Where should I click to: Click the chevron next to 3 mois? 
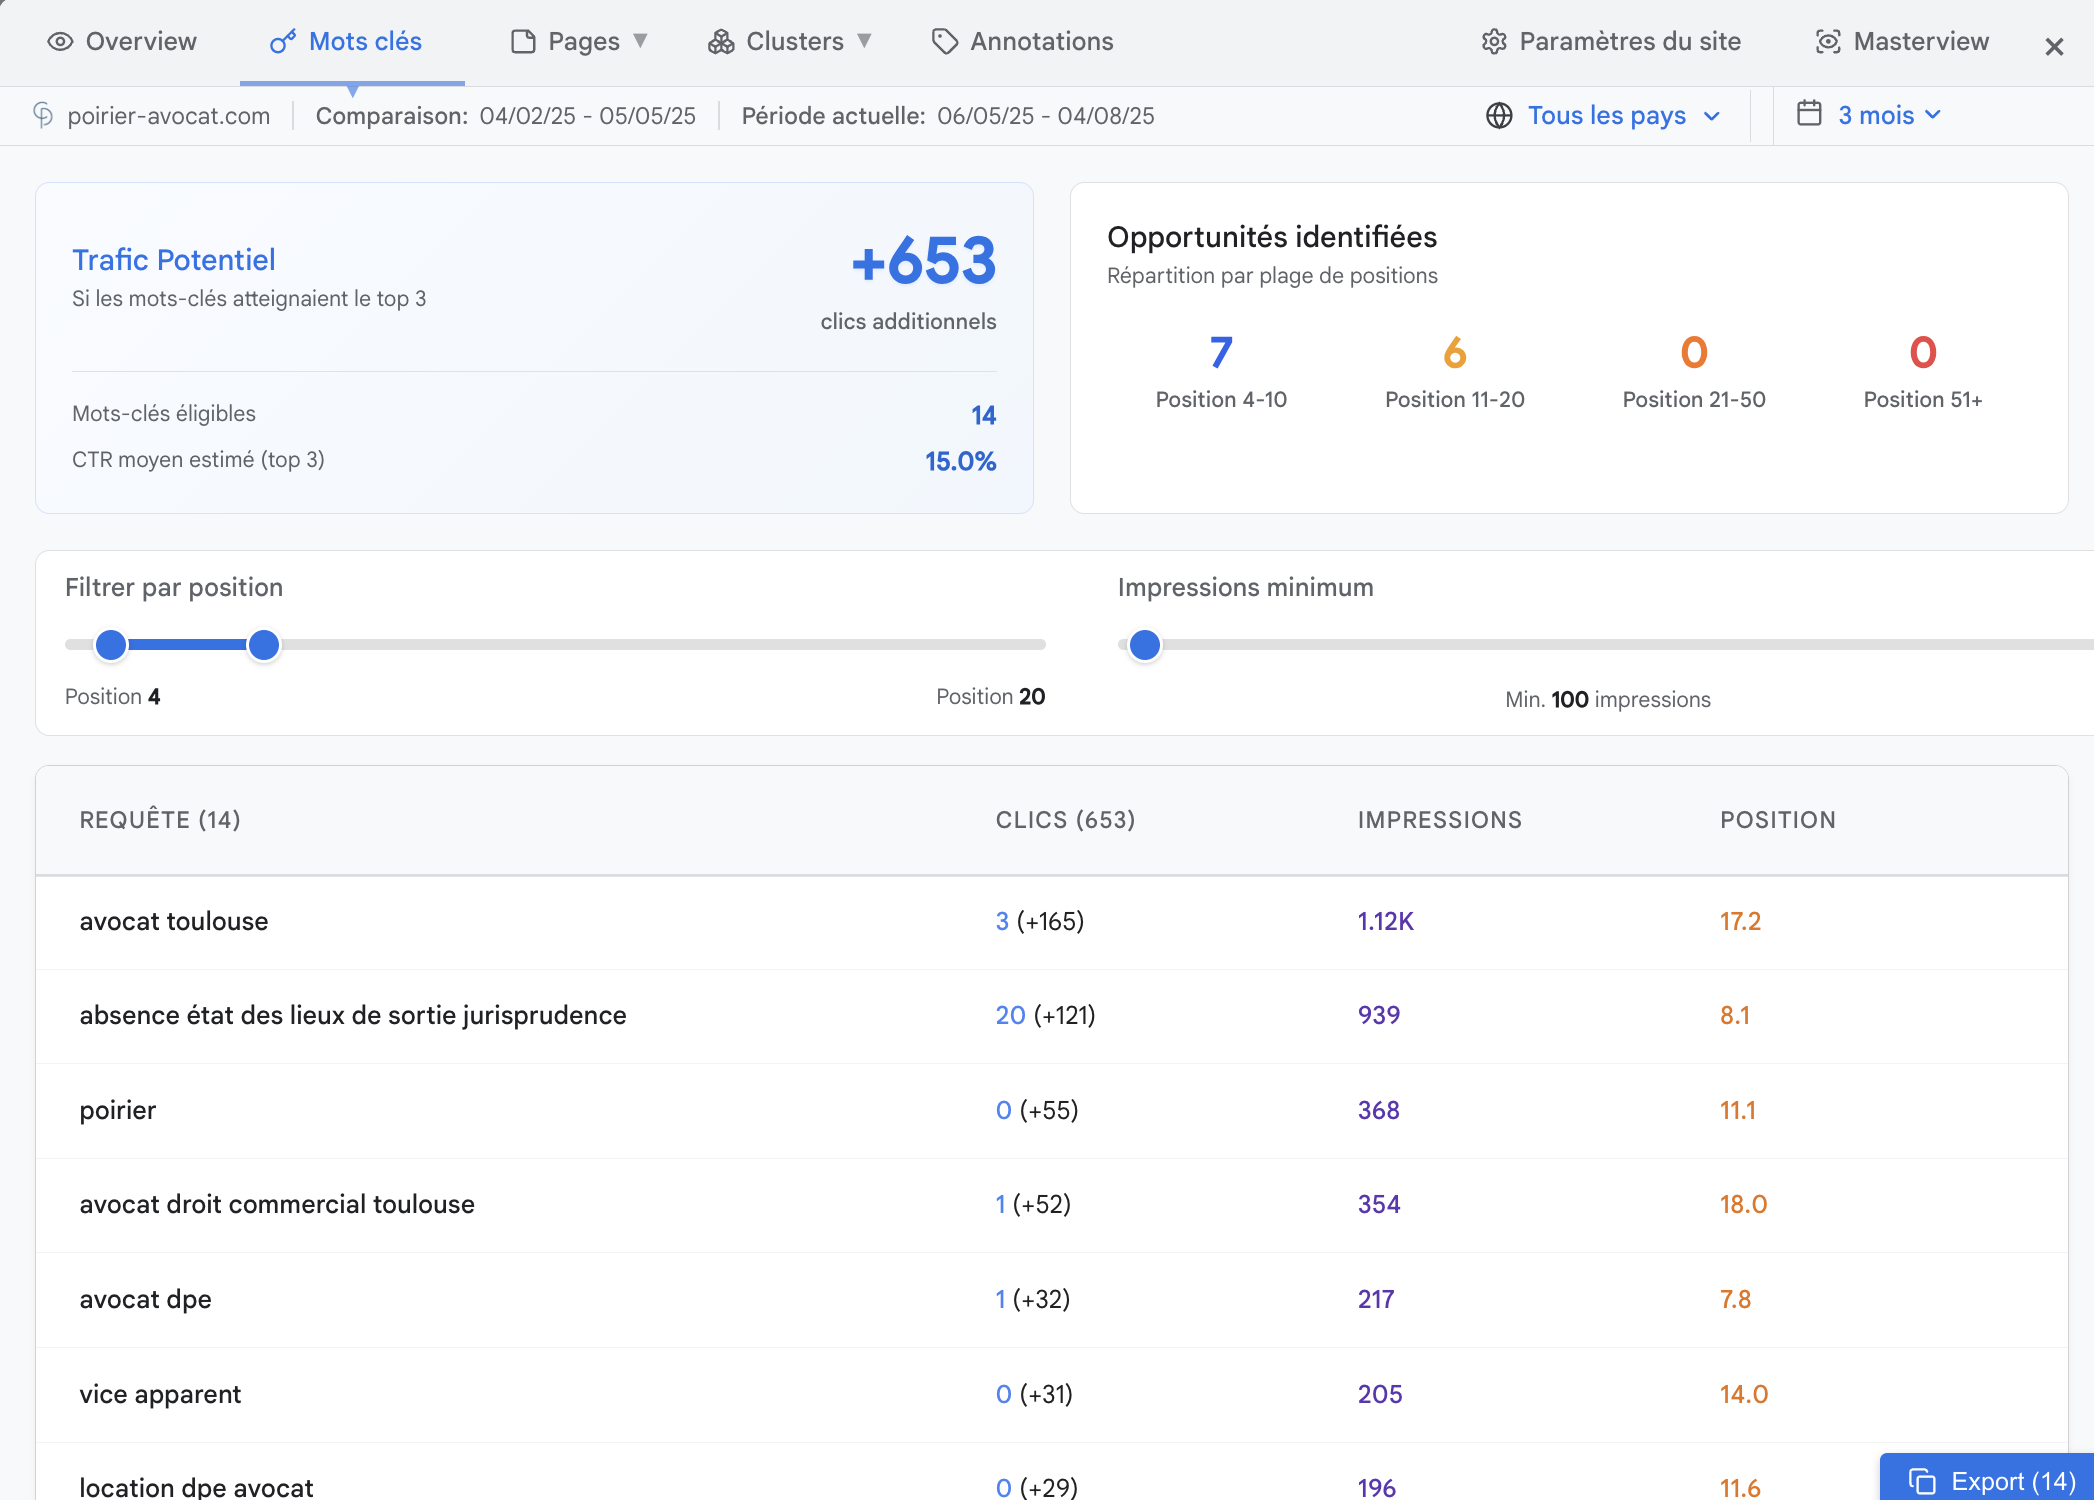[x=1933, y=115]
